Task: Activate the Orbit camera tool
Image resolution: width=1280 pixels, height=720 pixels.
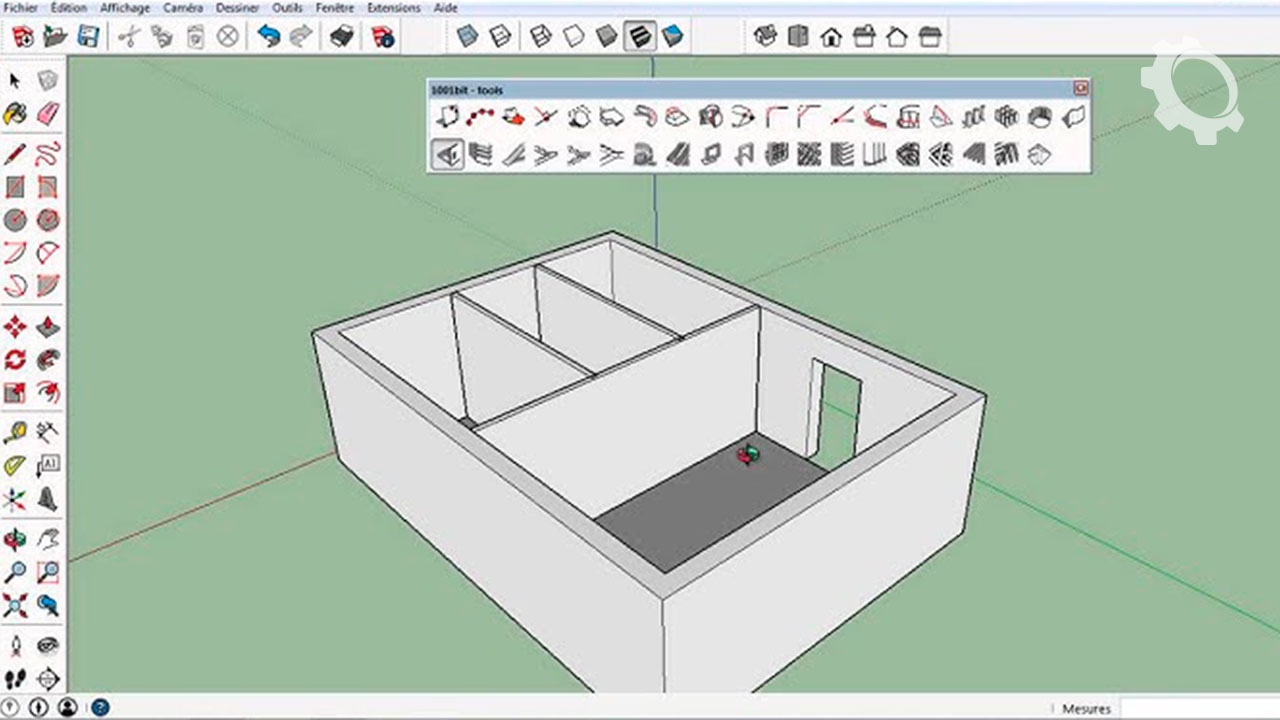Action: 15,540
